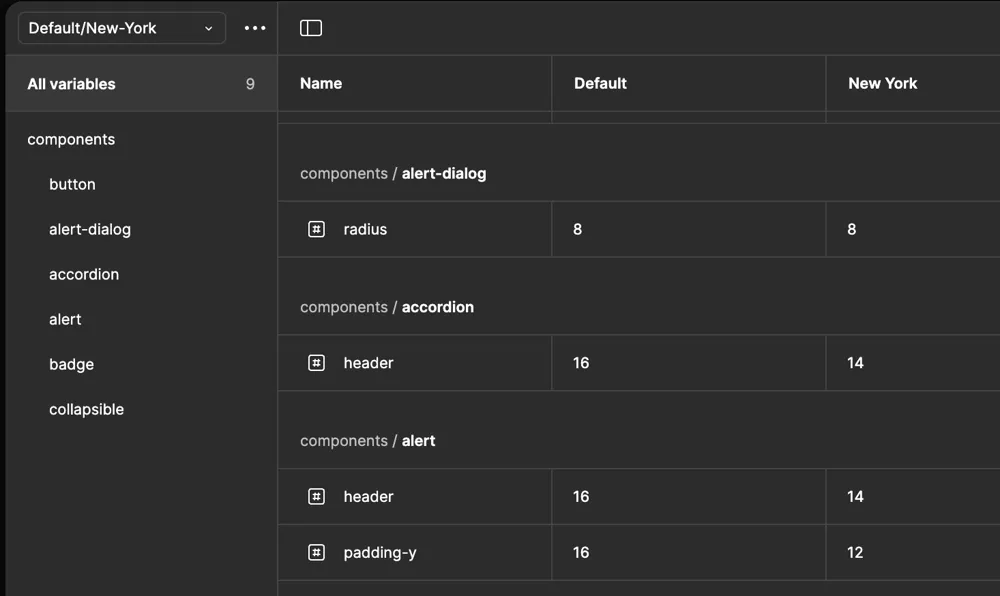
Task: Select the alert group
Action: [x=66, y=319]
